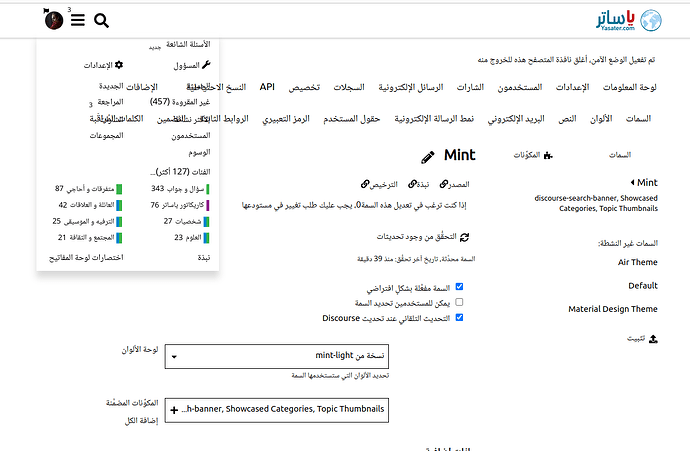Open the API admin tab

tap(267, 87)
